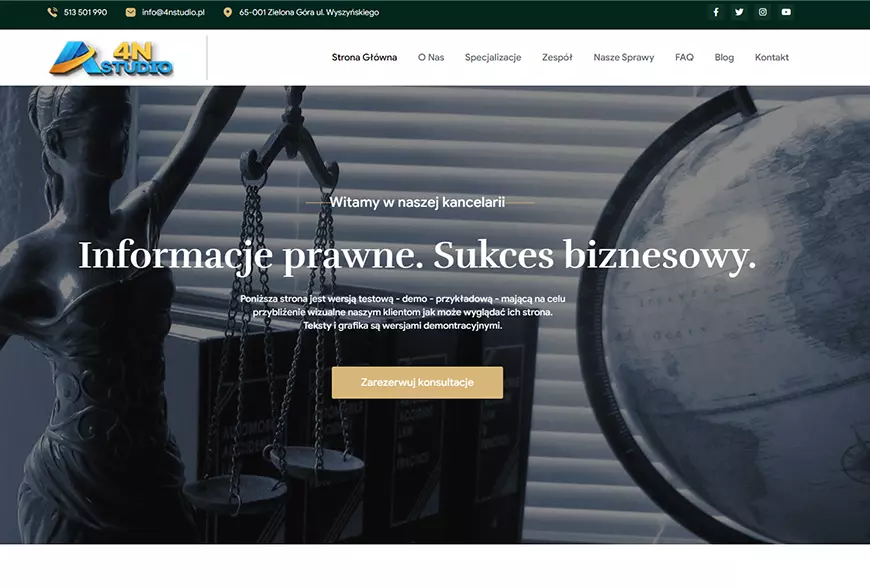Click the phone handset icon
Image resolution: width=870 pixels, height=588 pixels.
point(53,12)
